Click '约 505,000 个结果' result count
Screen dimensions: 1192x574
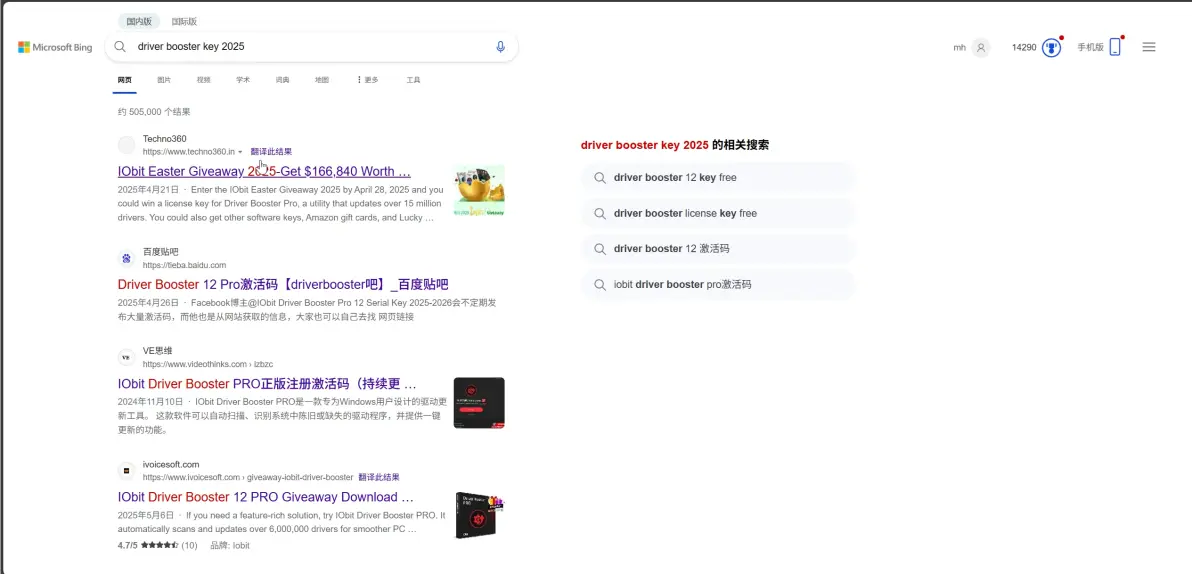[154, 112]
